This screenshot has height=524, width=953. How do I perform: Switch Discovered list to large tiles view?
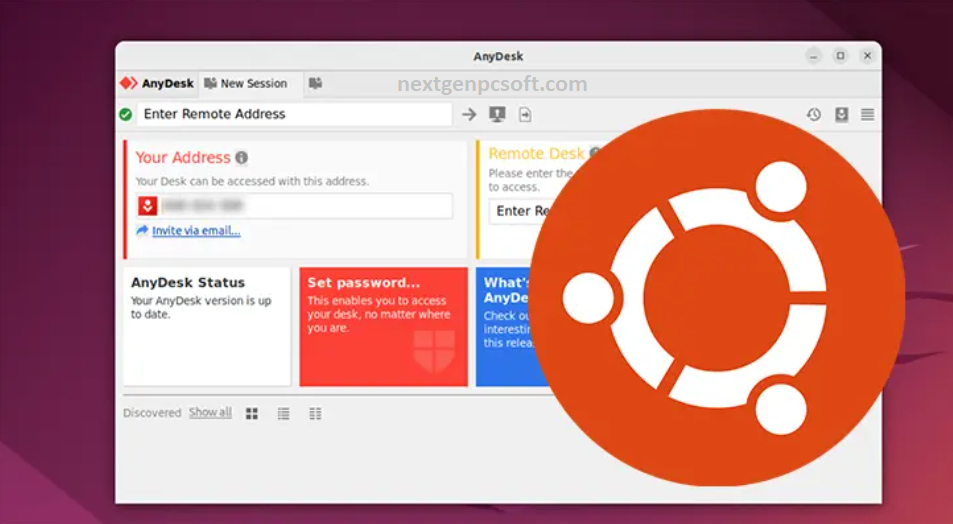click(x=252, y=414)
